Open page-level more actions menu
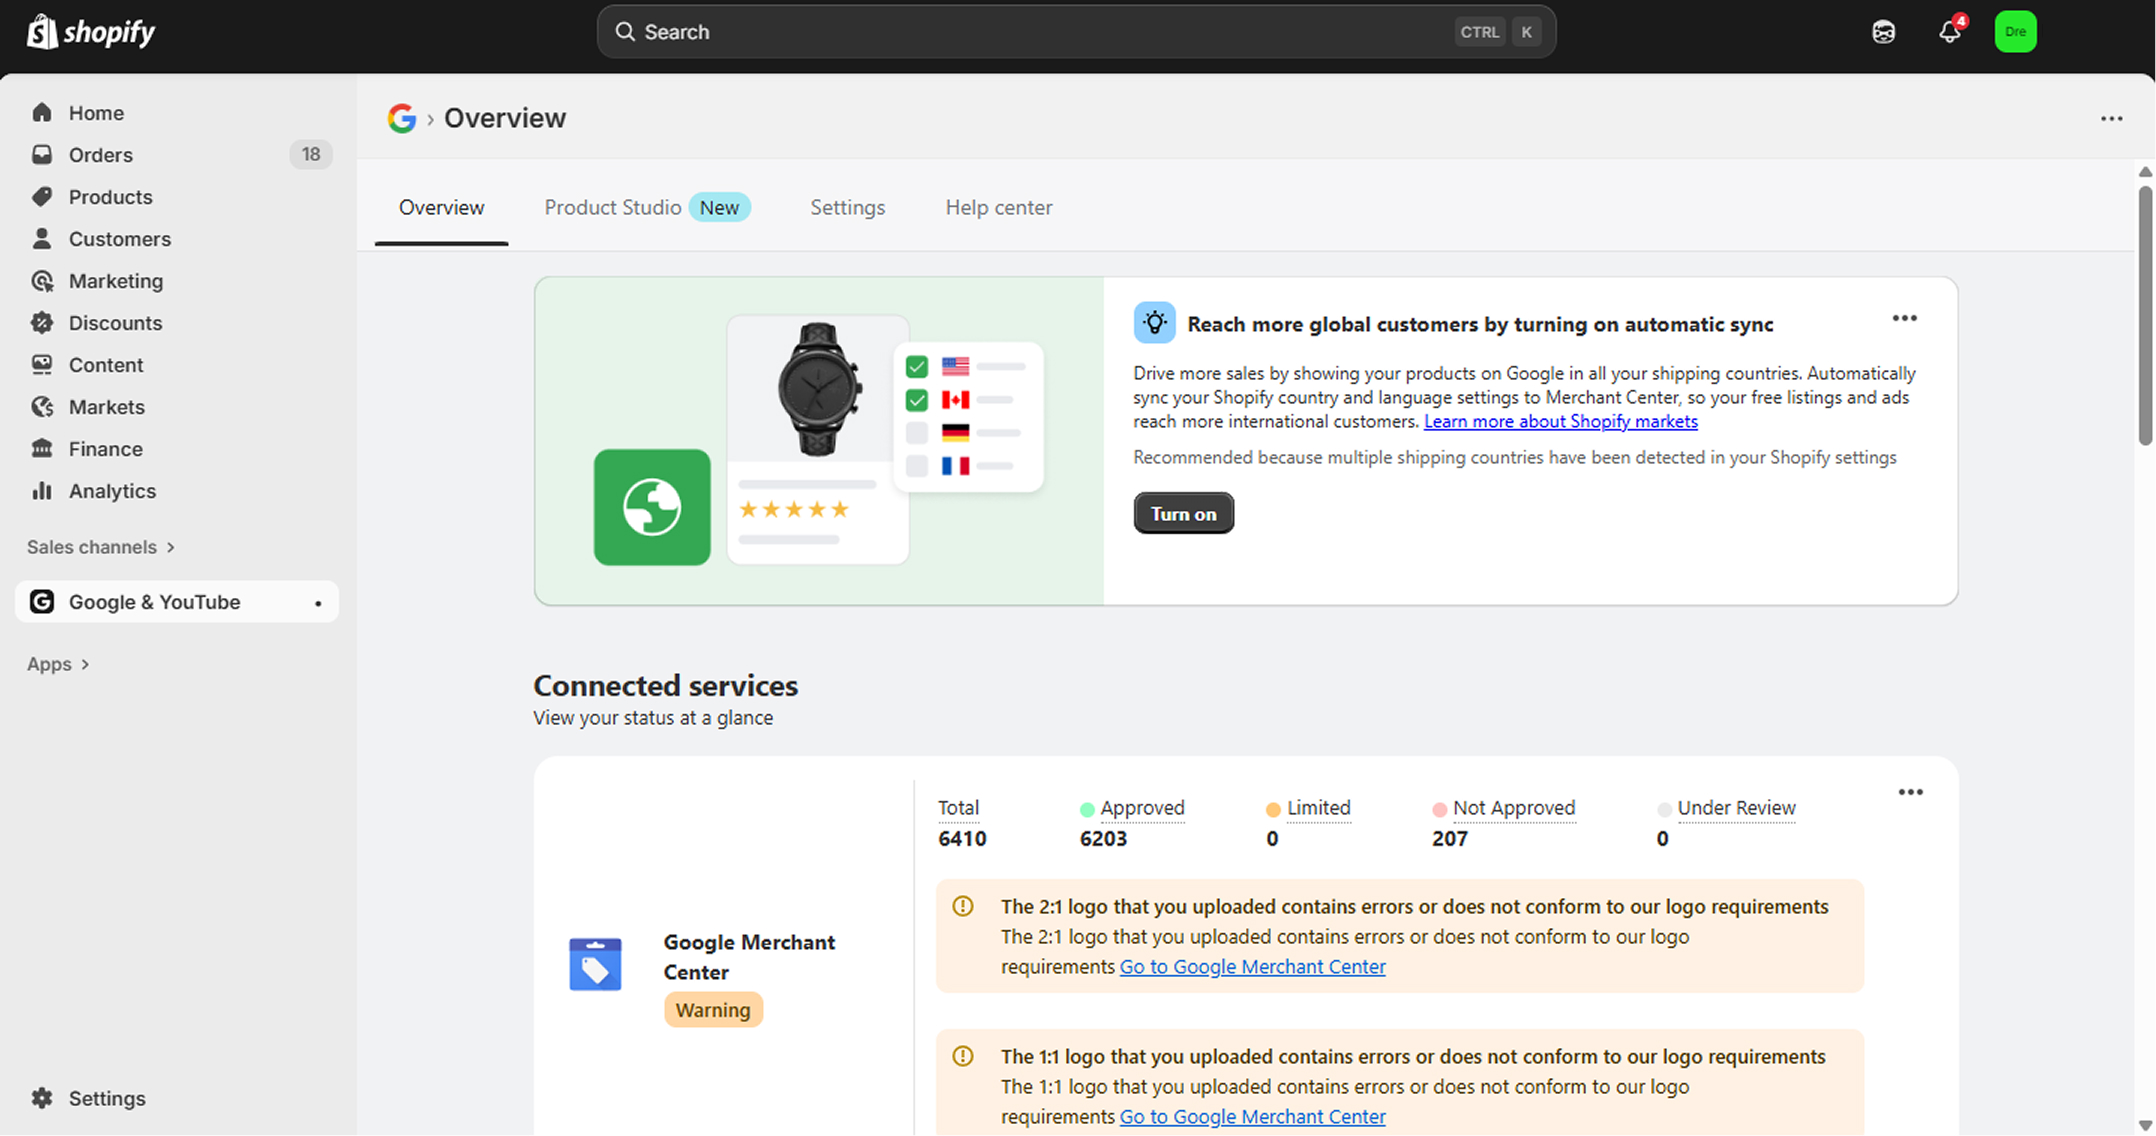This screenshot has width=2156, height=1136. (2111, 118)
